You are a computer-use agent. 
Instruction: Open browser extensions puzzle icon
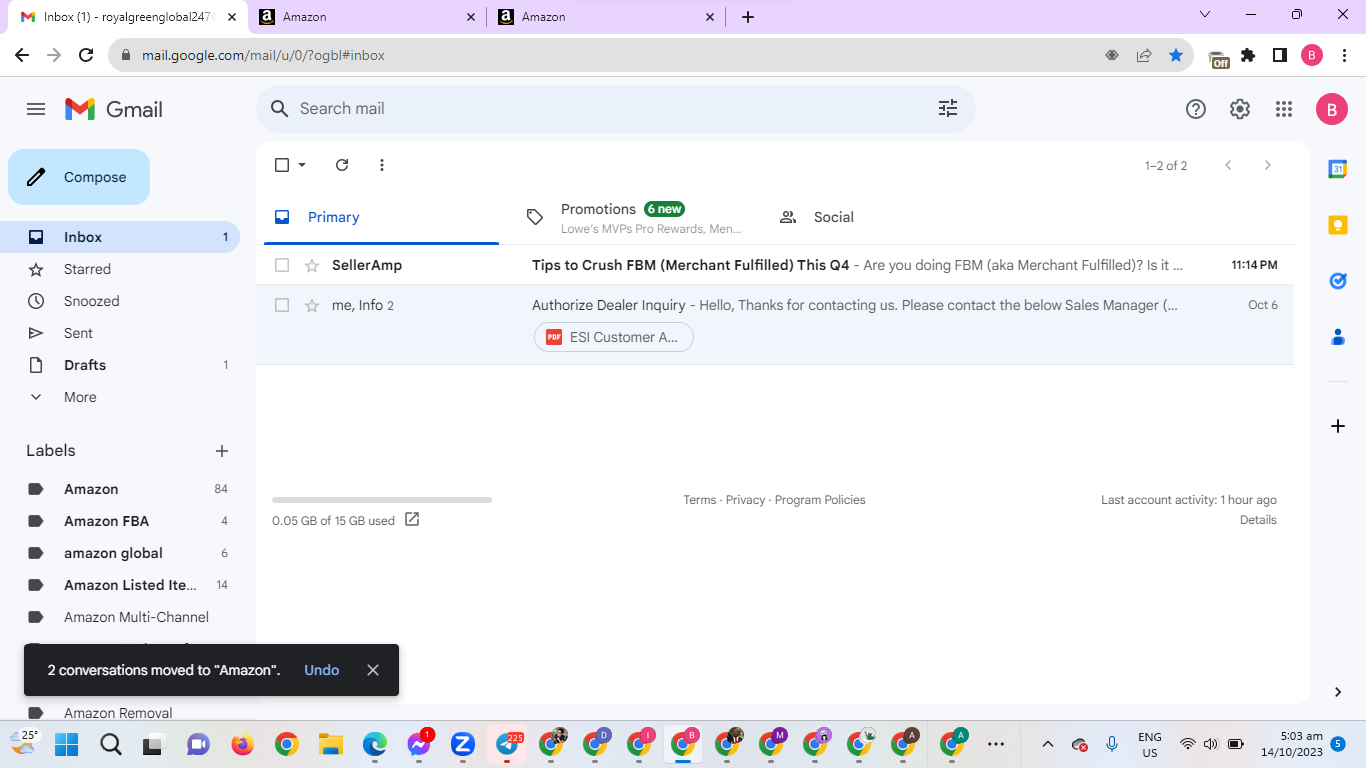pos(1248,56)
